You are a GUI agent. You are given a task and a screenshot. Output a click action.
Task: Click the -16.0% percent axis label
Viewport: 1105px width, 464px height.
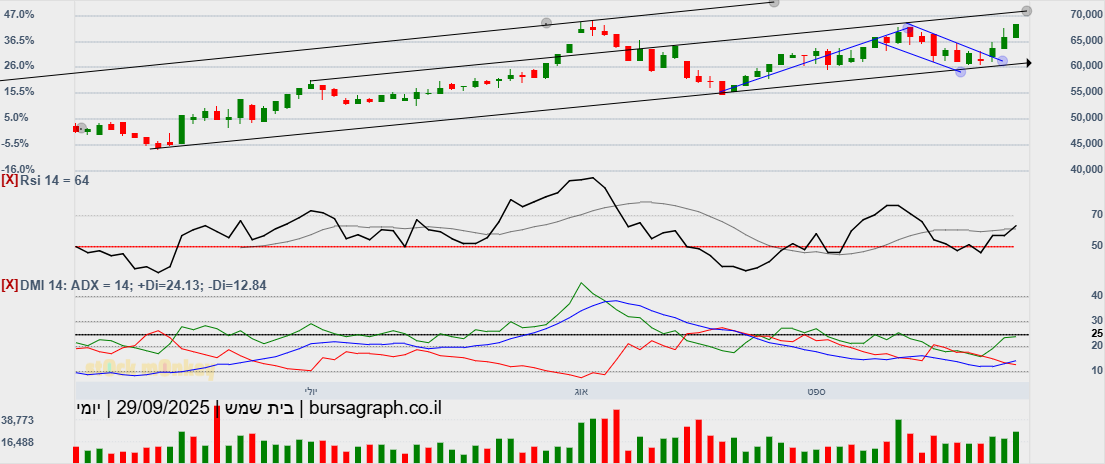point(19,169)
